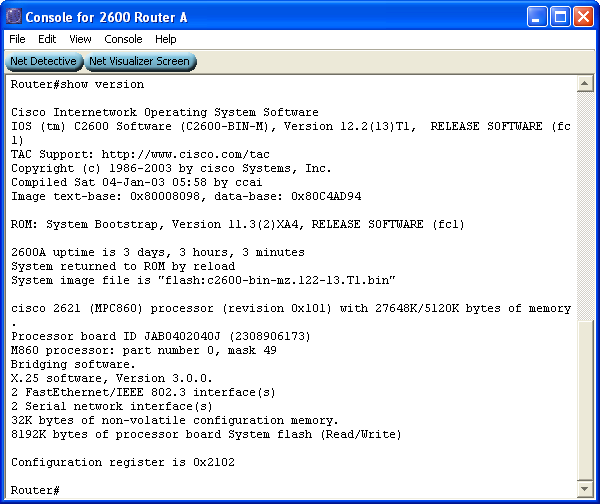Switch to Net Visualizer Screen

point(140,61)
